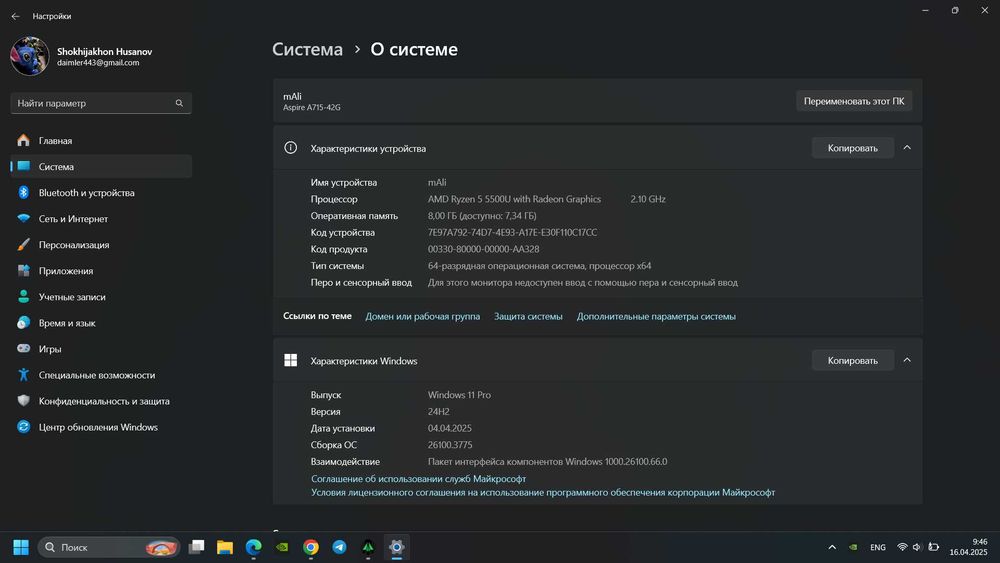Screen dimensions: 1000x563
Task: Open Telegram from the taskbar
Action: (339, 547)
